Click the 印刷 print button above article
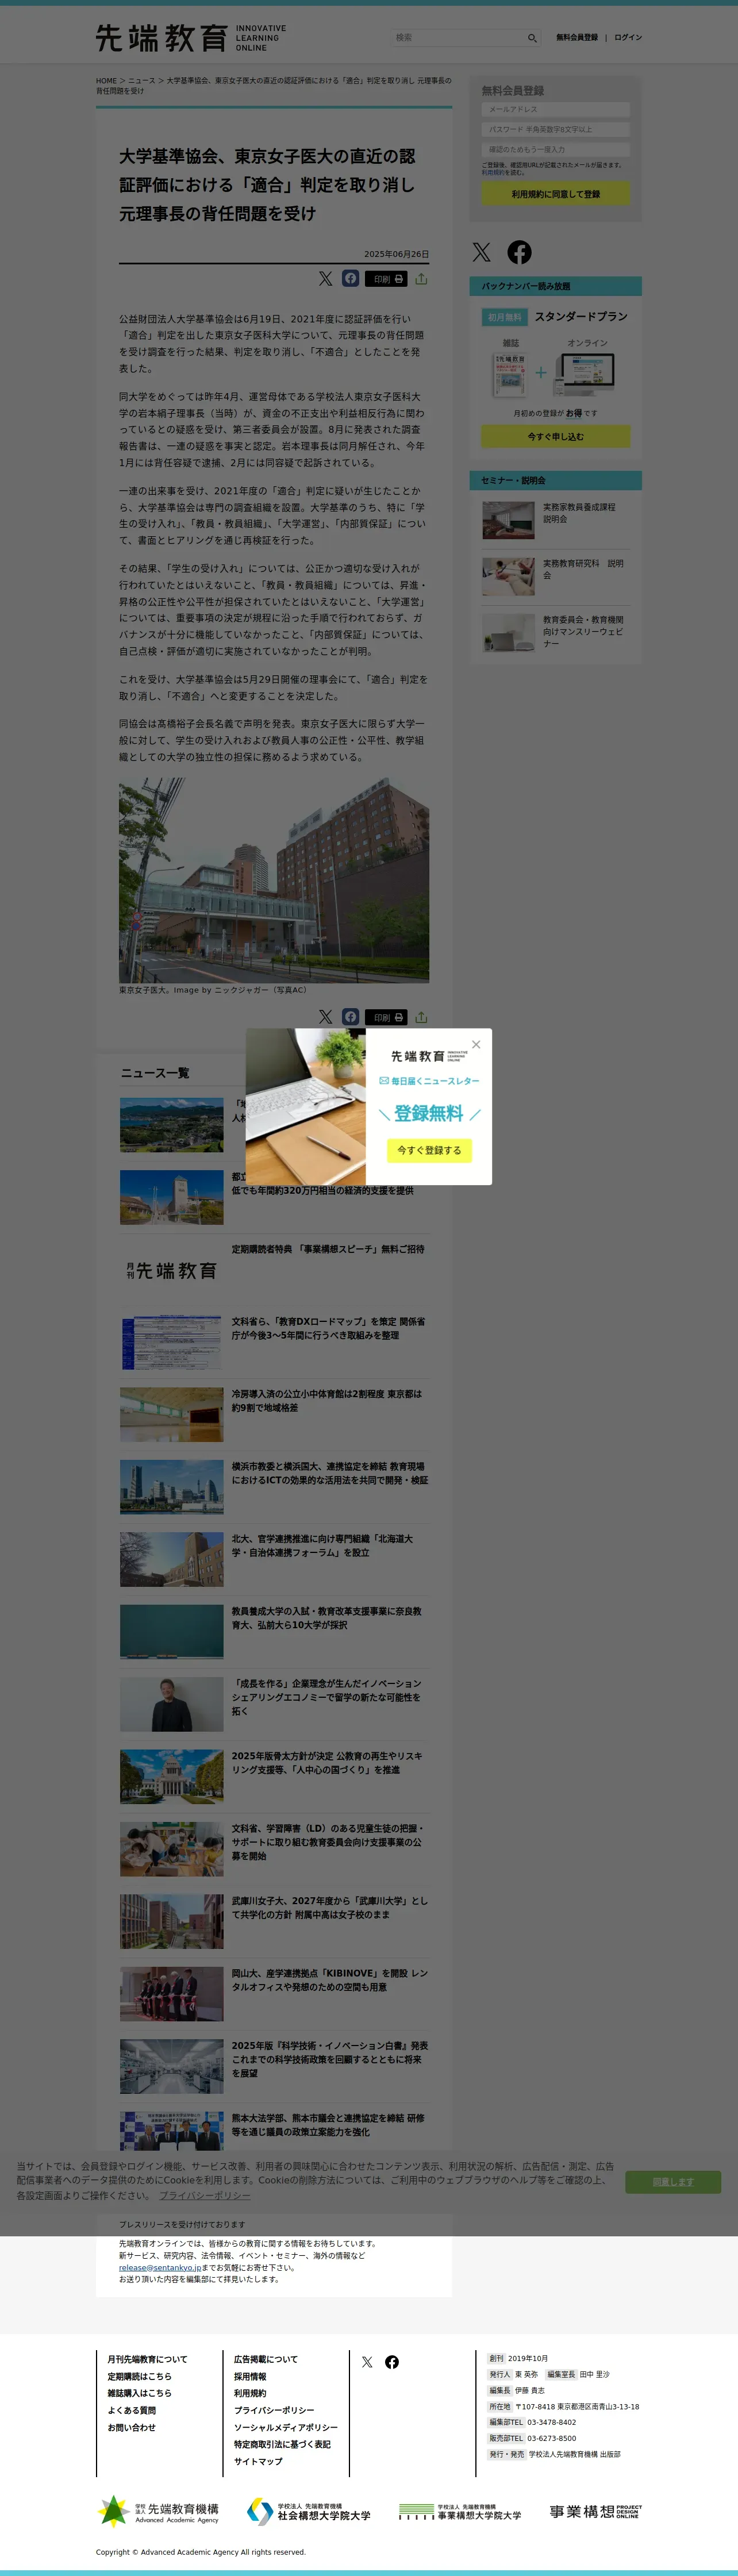Image resolution: width=738 pixels, height=2576 pixels. pos(386,279)
